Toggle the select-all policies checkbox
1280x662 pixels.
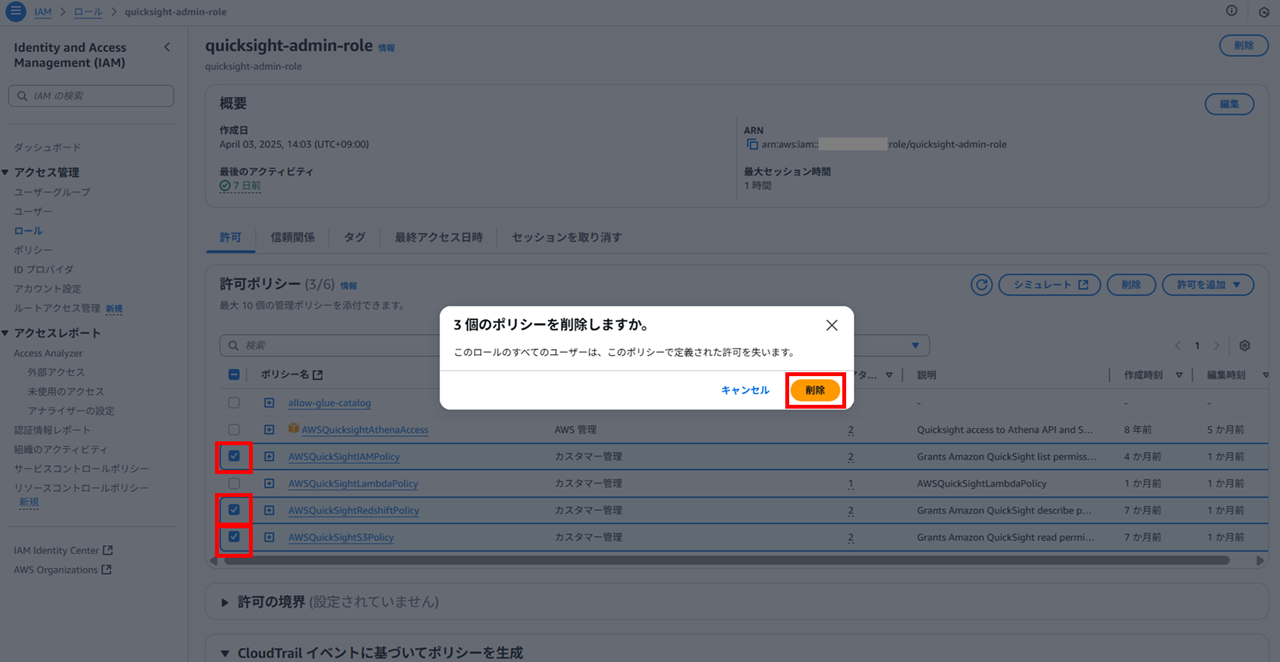234,375
